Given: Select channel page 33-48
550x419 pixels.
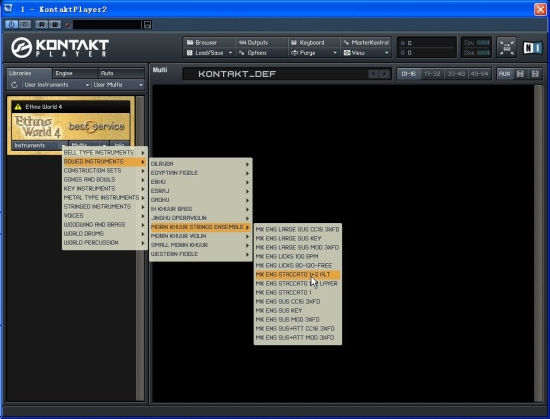Looking at the screenshot, I should [456, 74].
